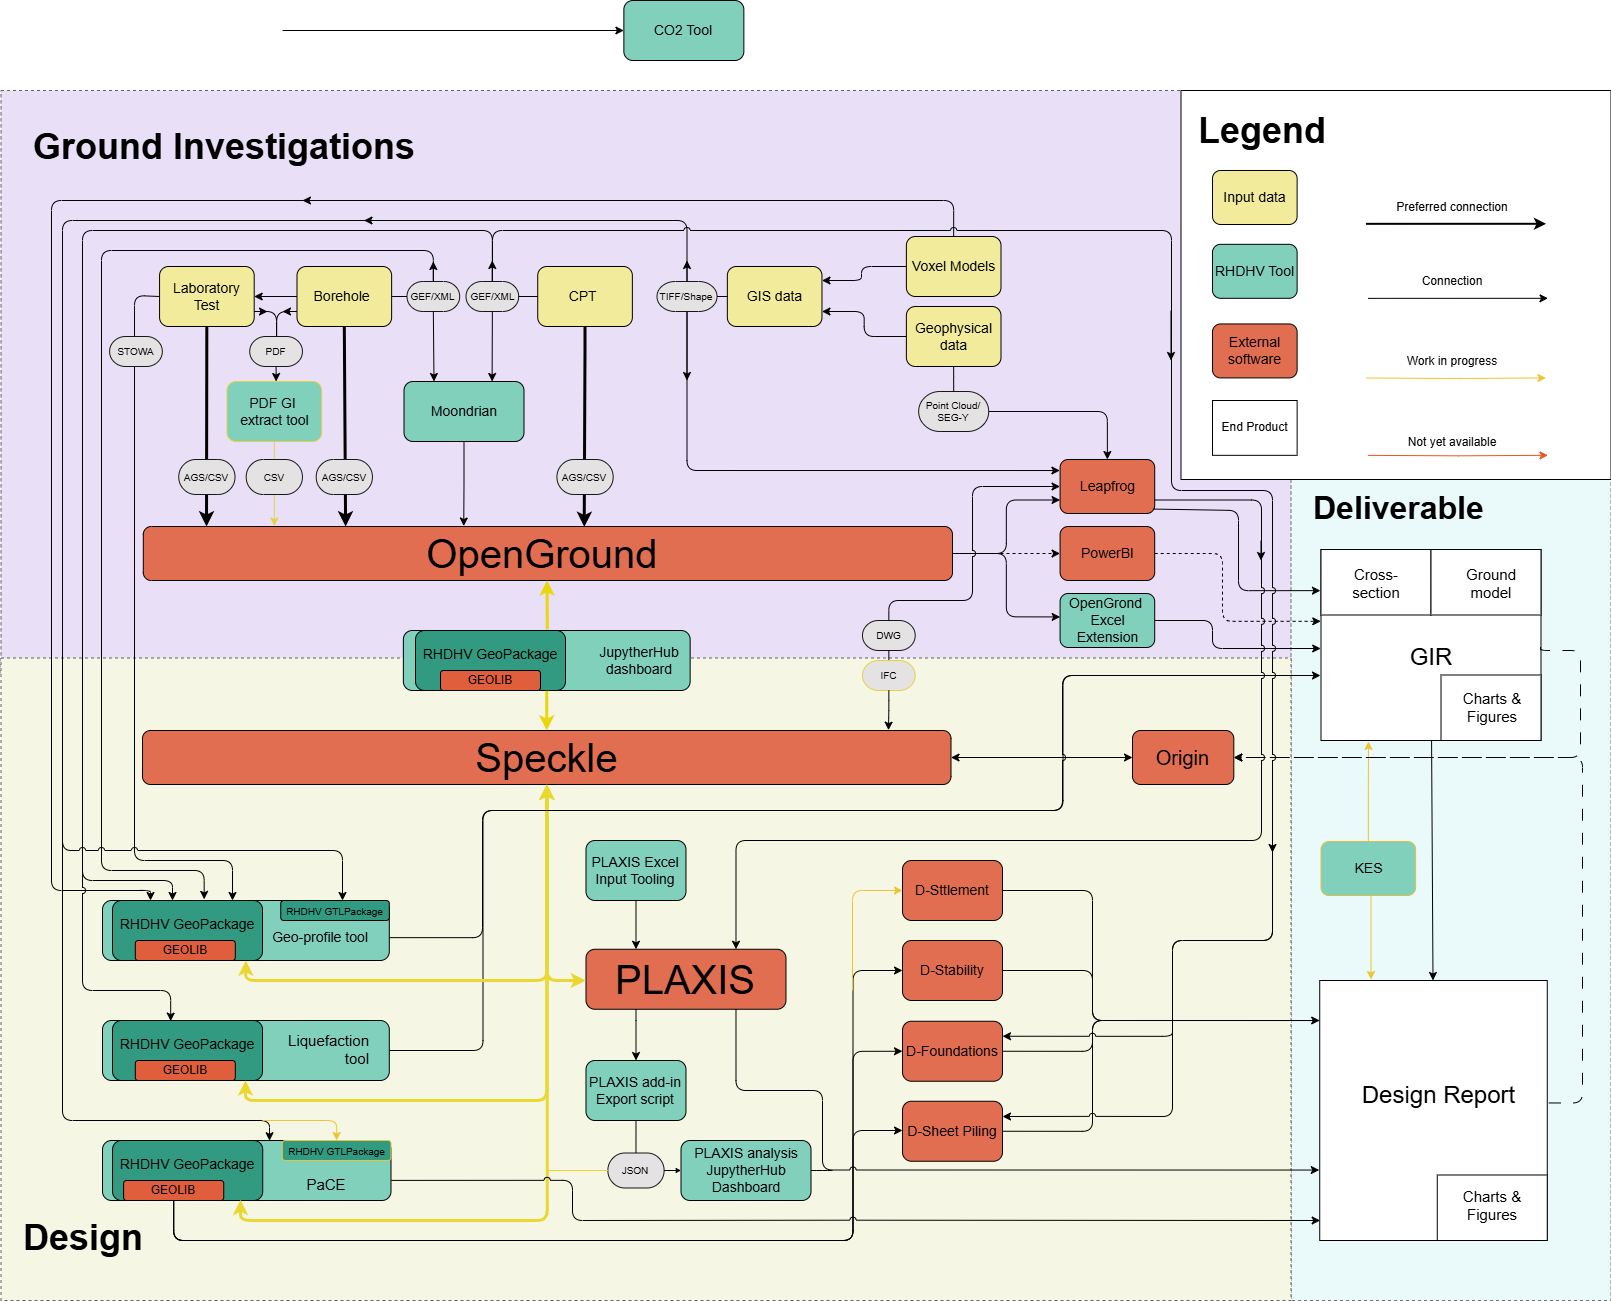Select CSV pill under PDF GI extract tool
The width and height of the screenshot is (1611, 1301).
click(x=274, y=477)
